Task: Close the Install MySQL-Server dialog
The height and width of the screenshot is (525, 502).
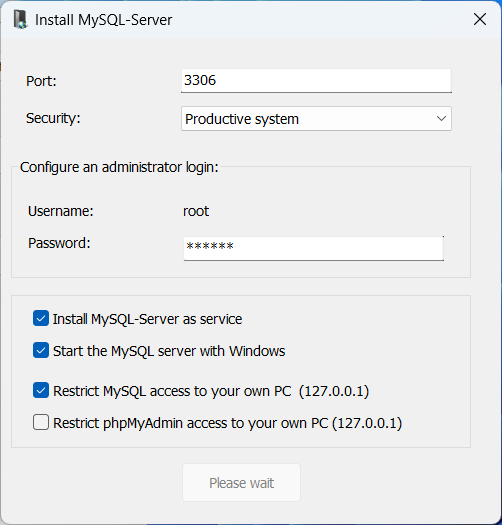Action: pyautogui.click(x=480, y=19)
